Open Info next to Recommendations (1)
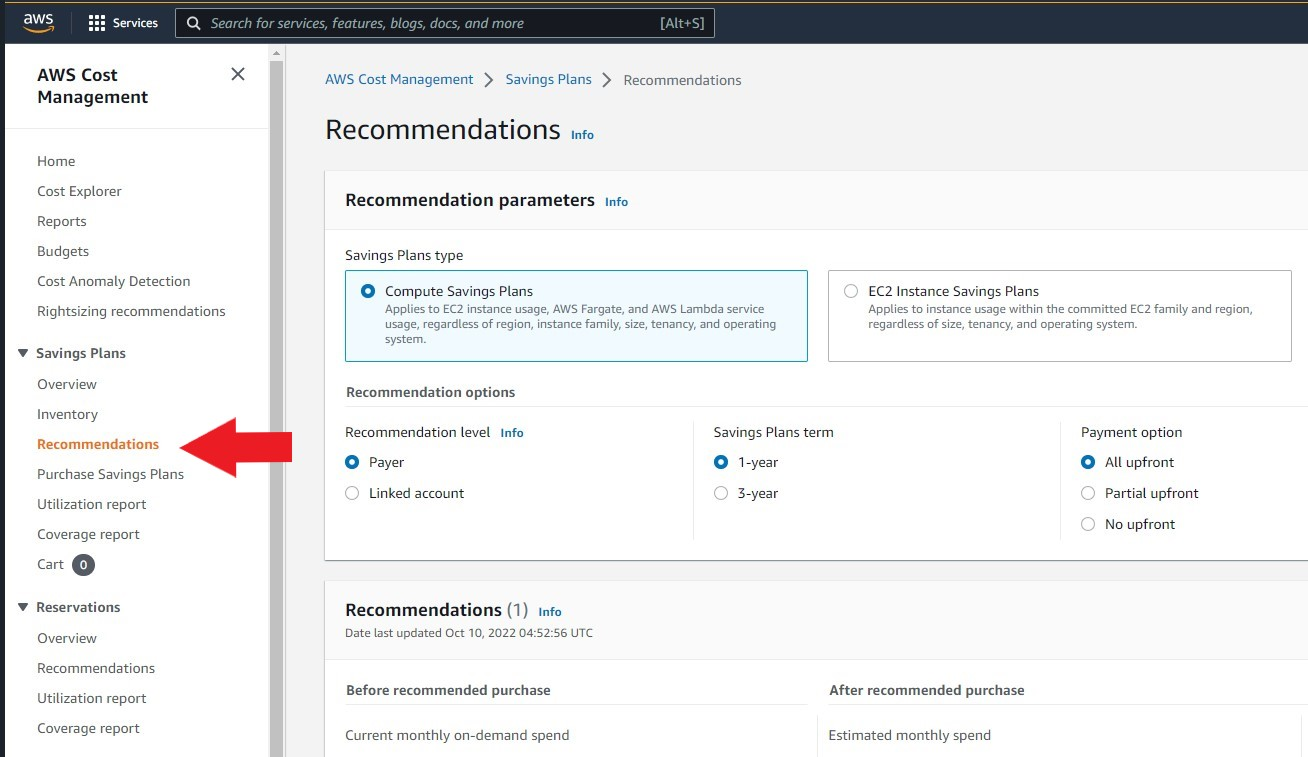This screenshot has width=1308, height=757. [x=550, y=612]
